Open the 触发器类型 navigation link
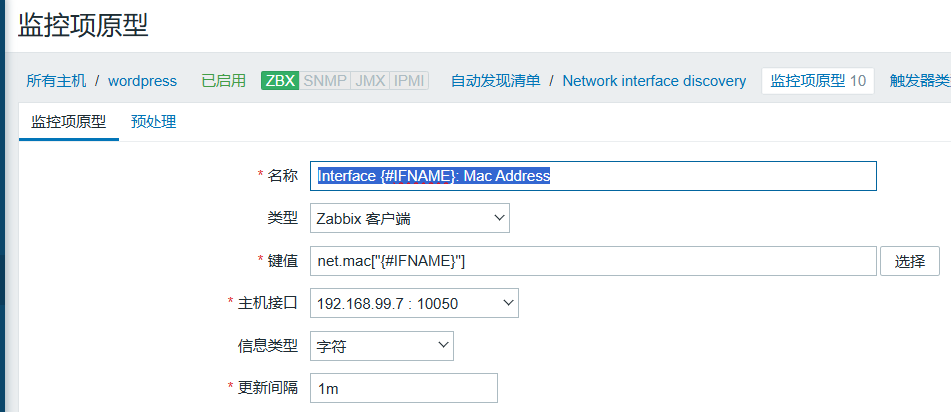Viewport: 951px width, 412px height. [920, 81]
